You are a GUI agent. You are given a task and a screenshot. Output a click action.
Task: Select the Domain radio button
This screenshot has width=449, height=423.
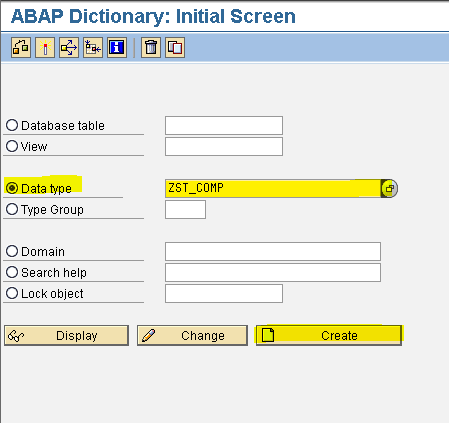click(12, 251)
